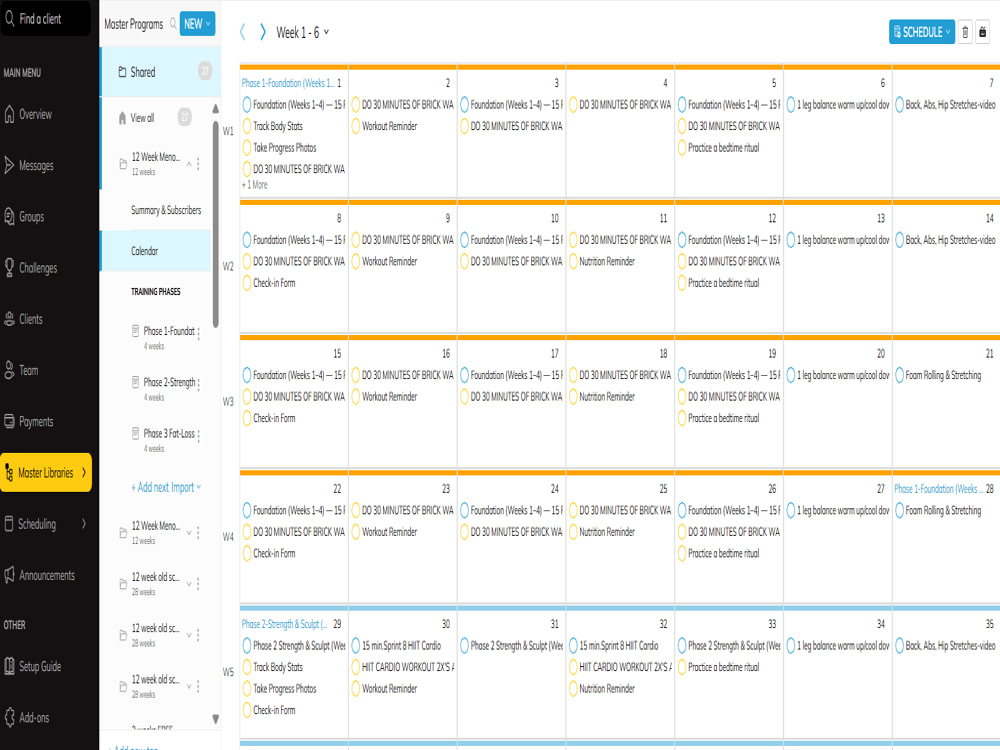This screenshot has height=750, width=1000.
Task: Open the NEW dropdown button
Action: click(x=197, y=24)
